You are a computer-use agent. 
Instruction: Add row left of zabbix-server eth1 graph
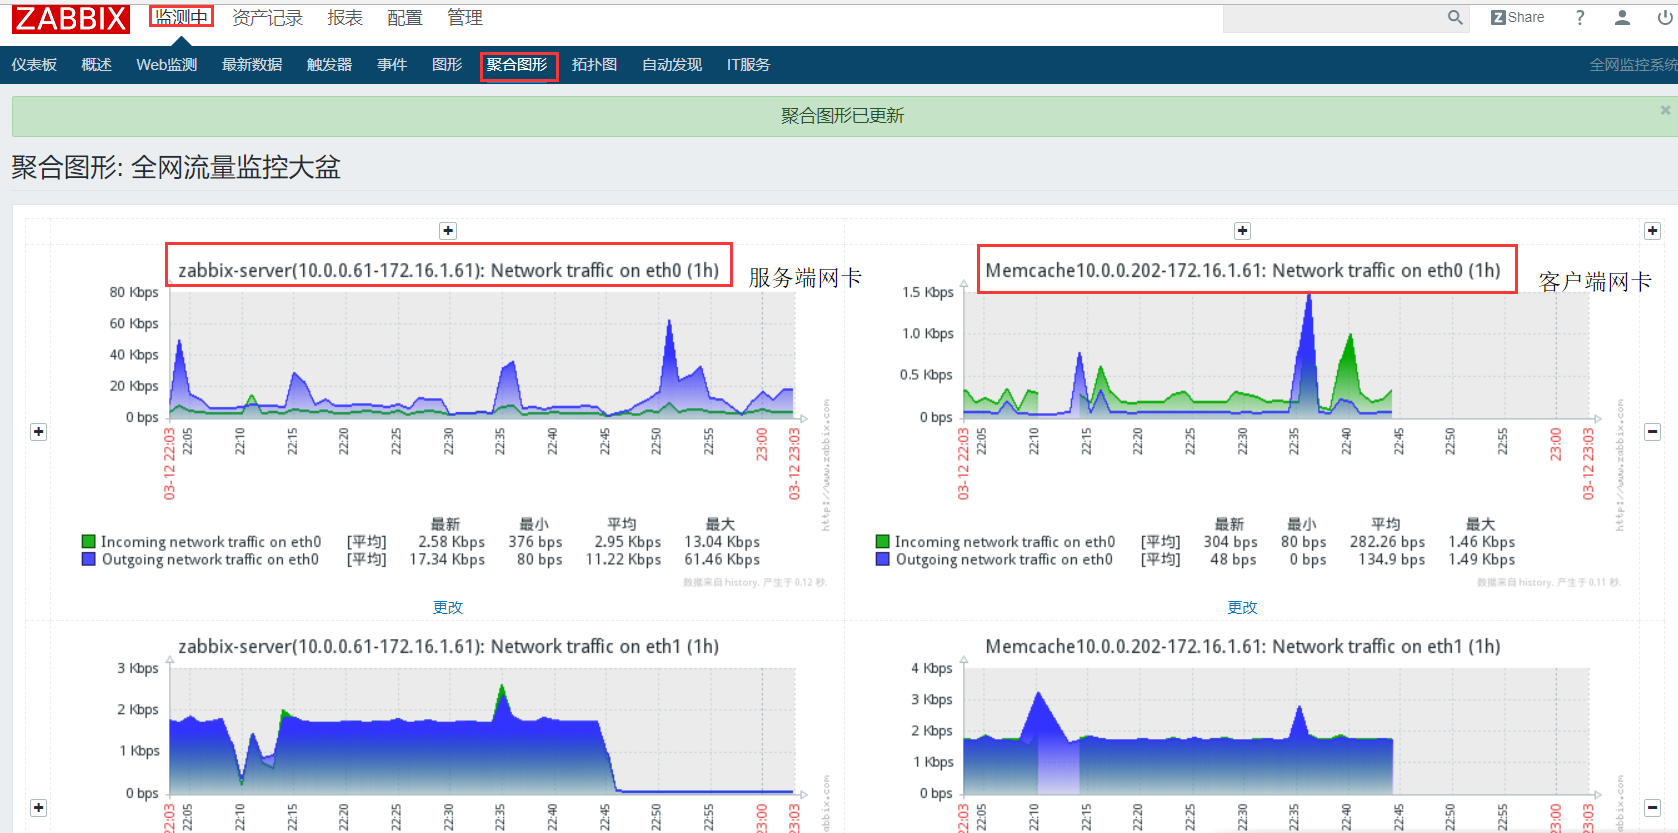pyautogui.click(x=38, y=808)
